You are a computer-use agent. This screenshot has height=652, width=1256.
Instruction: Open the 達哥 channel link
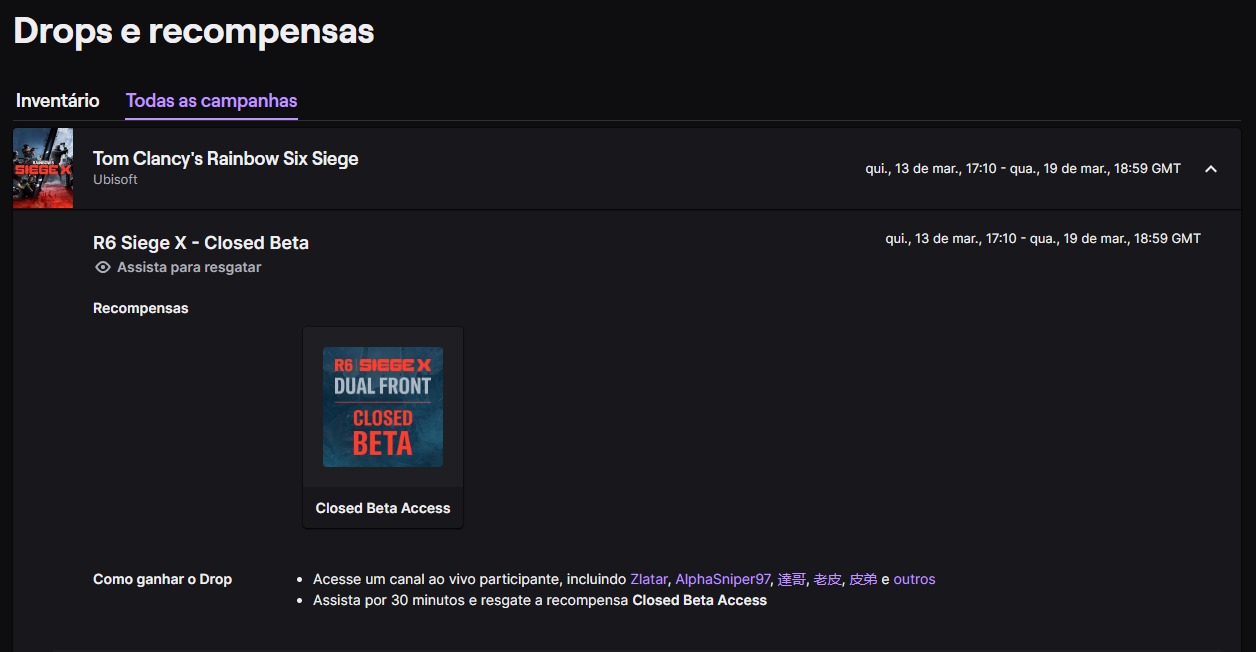tap(792, 579)
